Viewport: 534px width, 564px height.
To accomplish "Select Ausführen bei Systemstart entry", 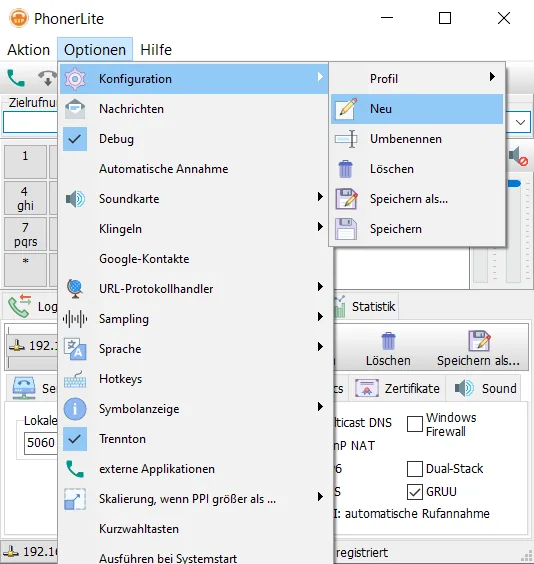I will pyautogui.click(x=194, y=558).
